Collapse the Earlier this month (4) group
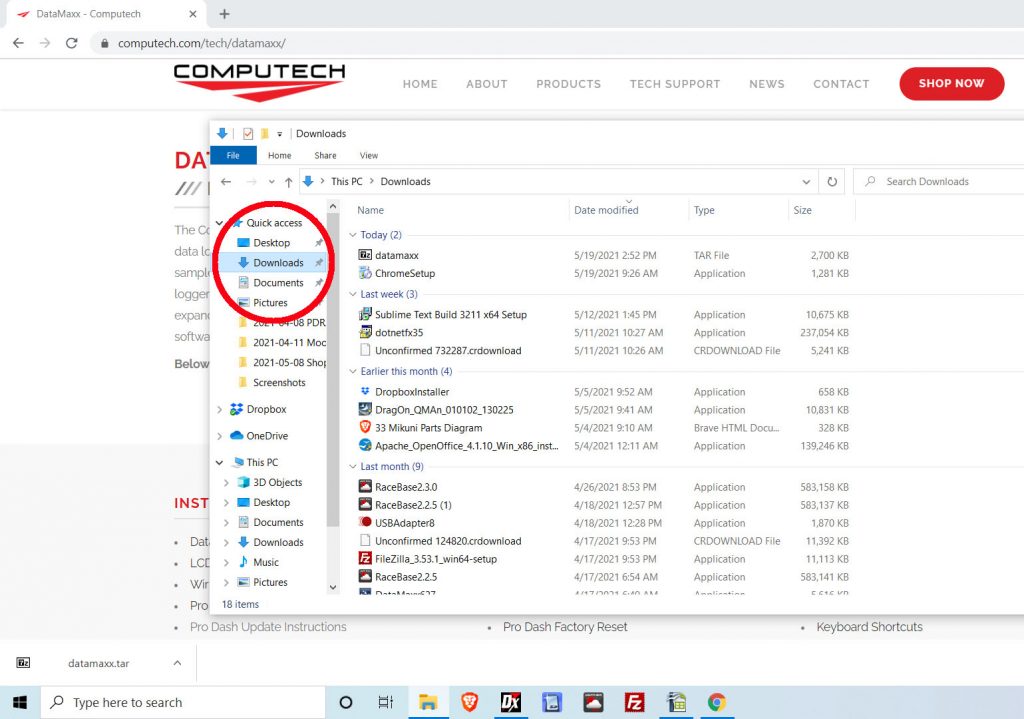1024x719 pixels. coord(353,372)
